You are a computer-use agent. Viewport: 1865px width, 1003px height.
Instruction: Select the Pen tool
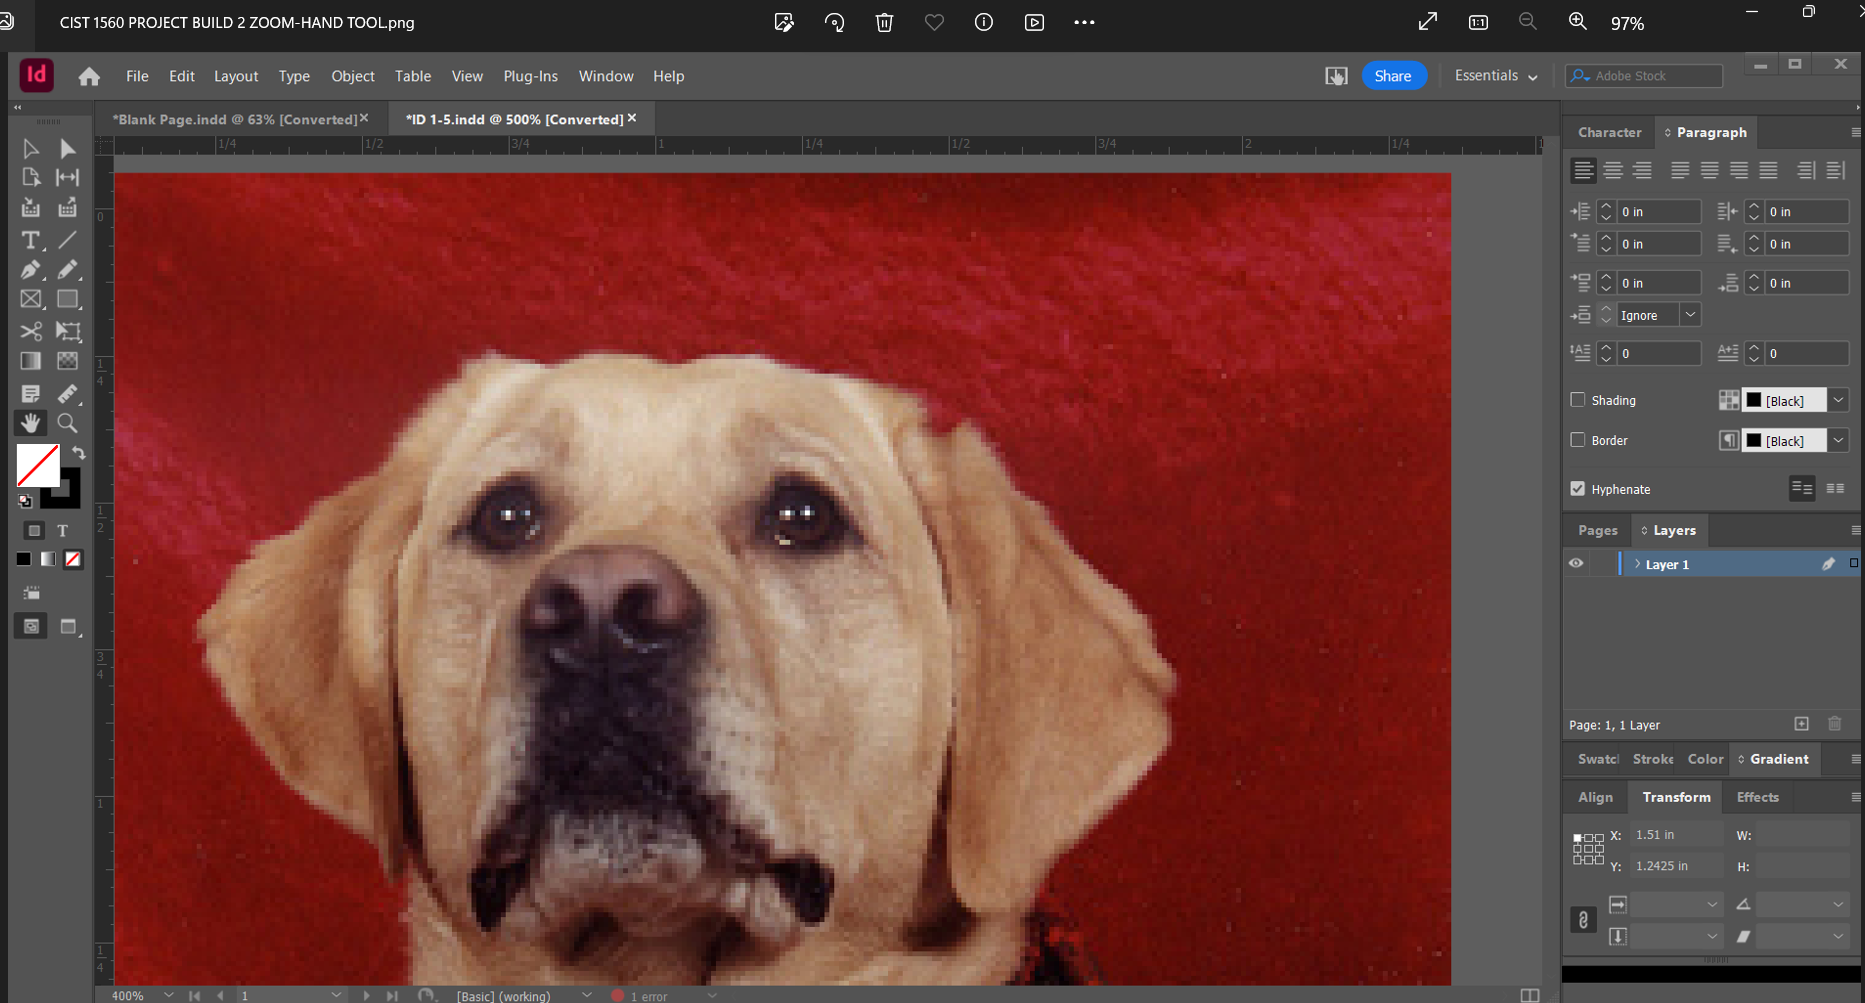click(x=30, y=270)
